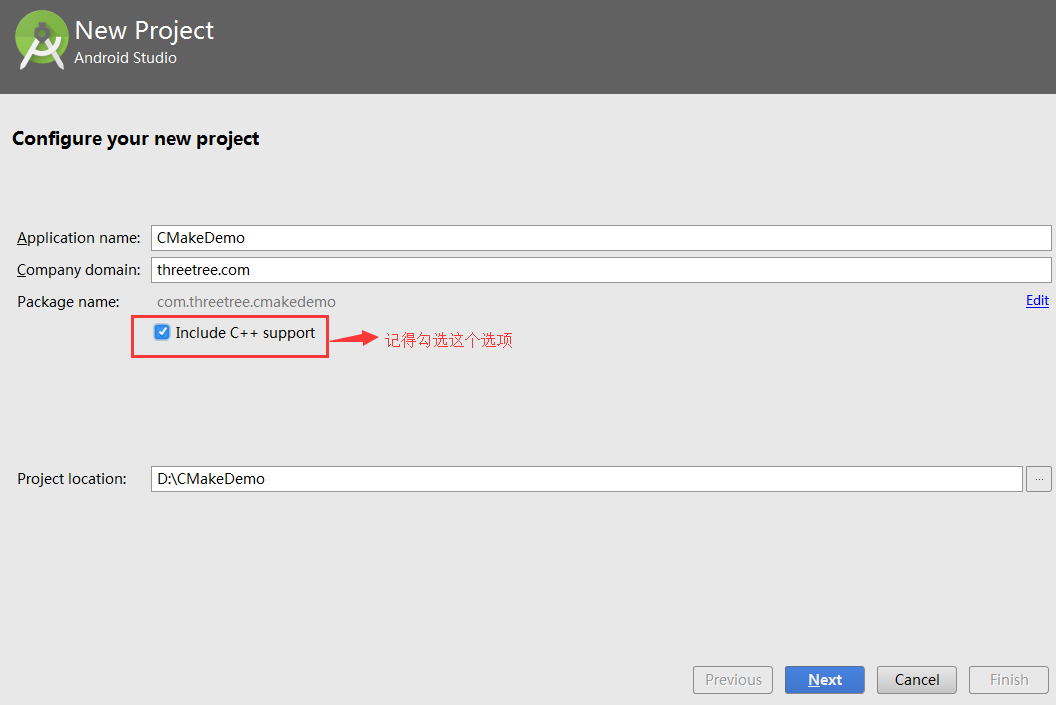Click the Package name label
The width and height of the screenshot is (1056, 705).
[68, 301]
